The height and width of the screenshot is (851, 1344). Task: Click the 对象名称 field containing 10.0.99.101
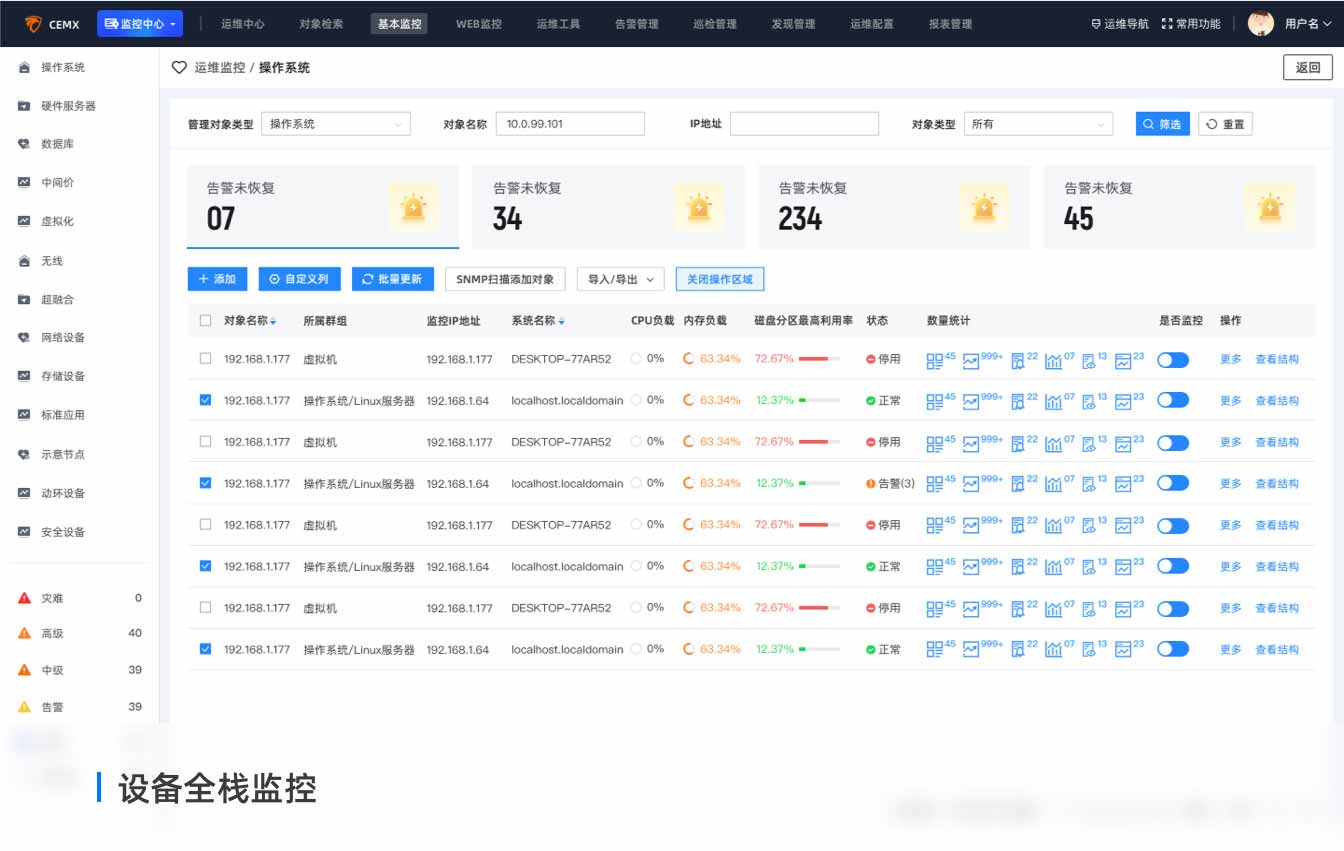click(x=570, y=124)
